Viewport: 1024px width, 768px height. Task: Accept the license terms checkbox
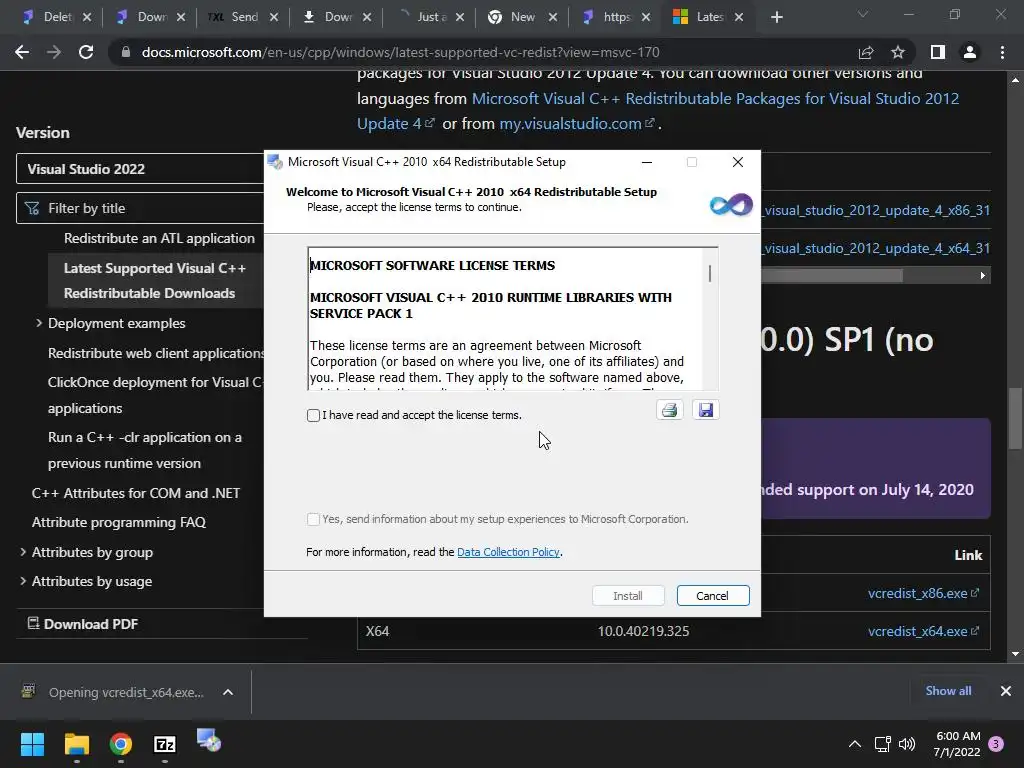click(313, 415)
